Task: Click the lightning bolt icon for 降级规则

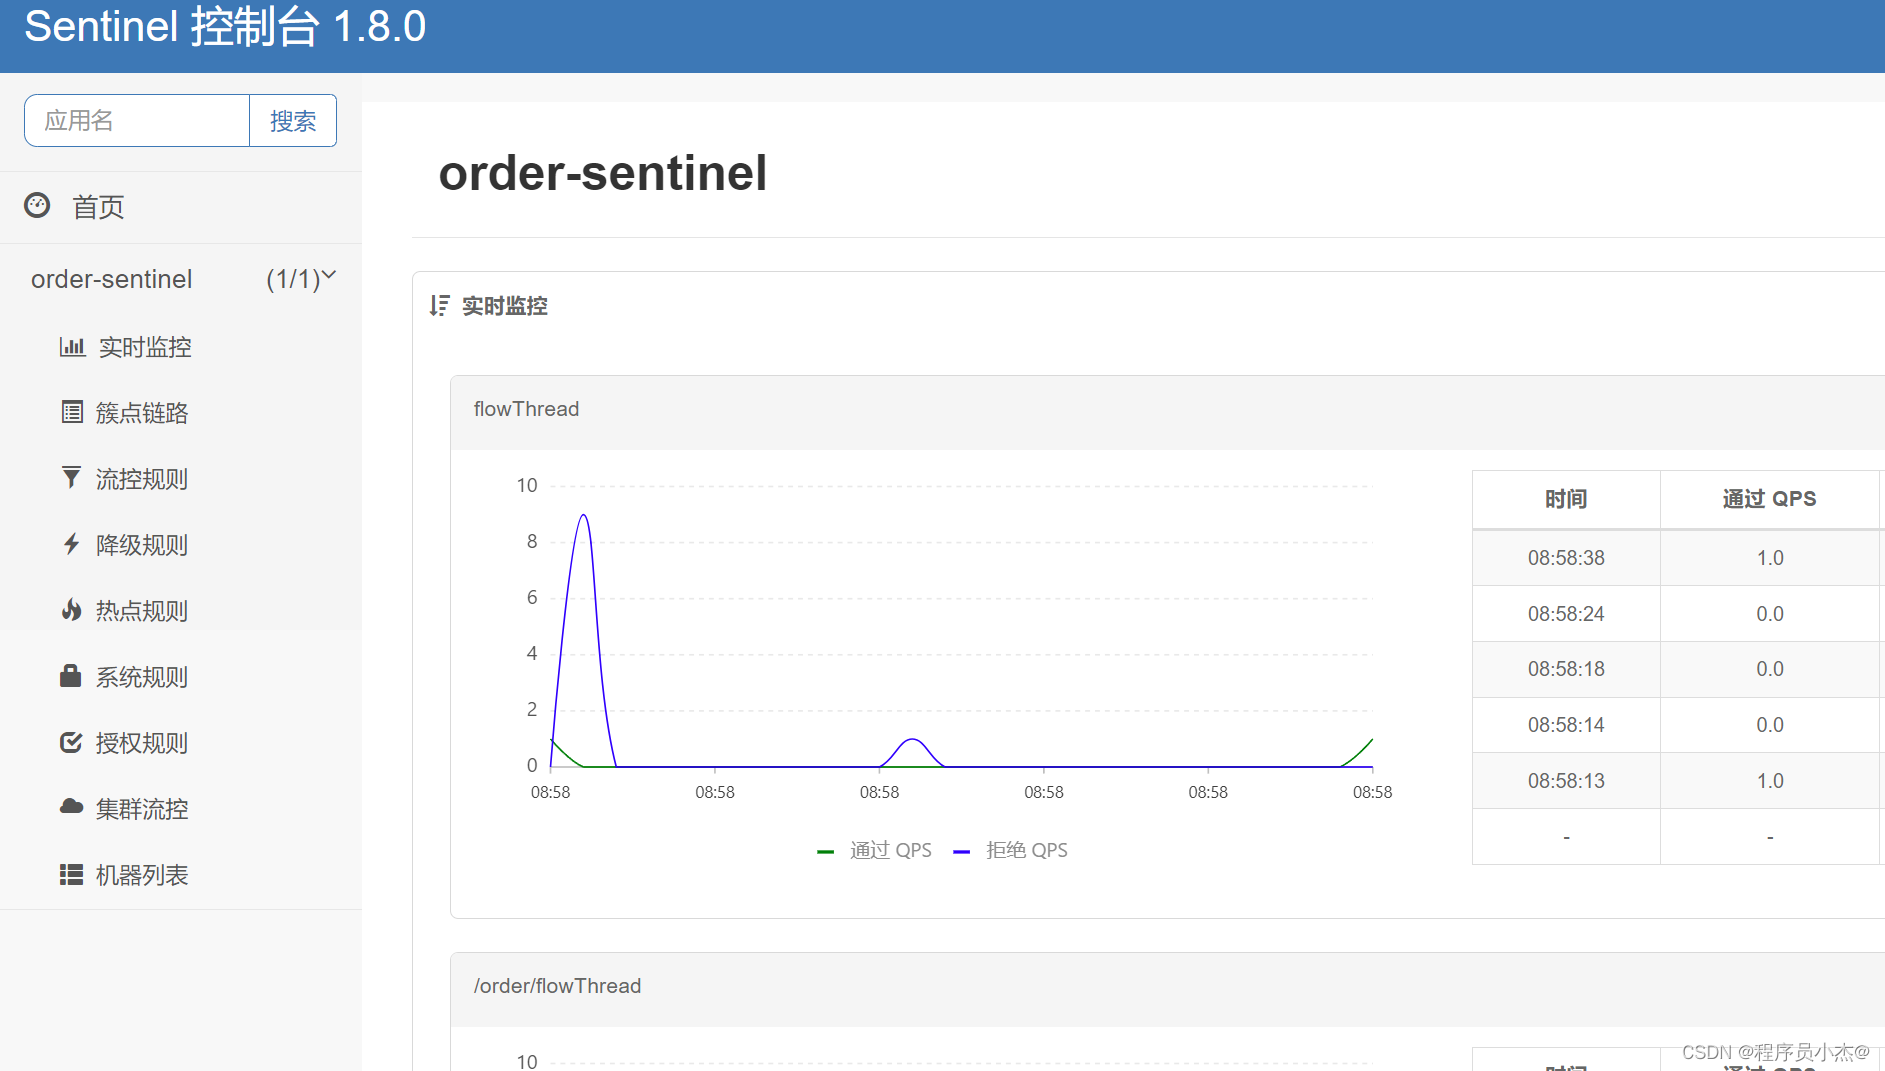Action: coord(71,544)
